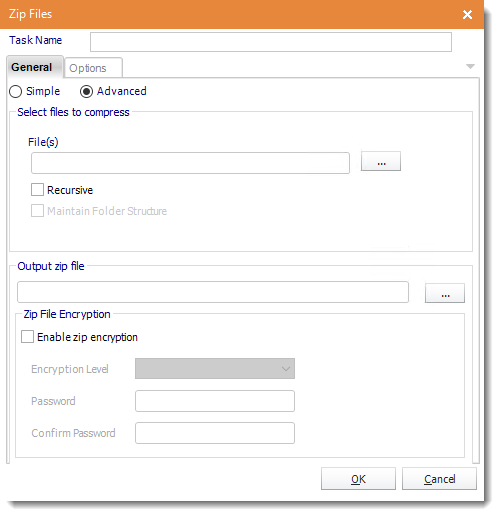Select the Simple radio option
The width and height of the screenshot is (499, 516).
point(16,91)
